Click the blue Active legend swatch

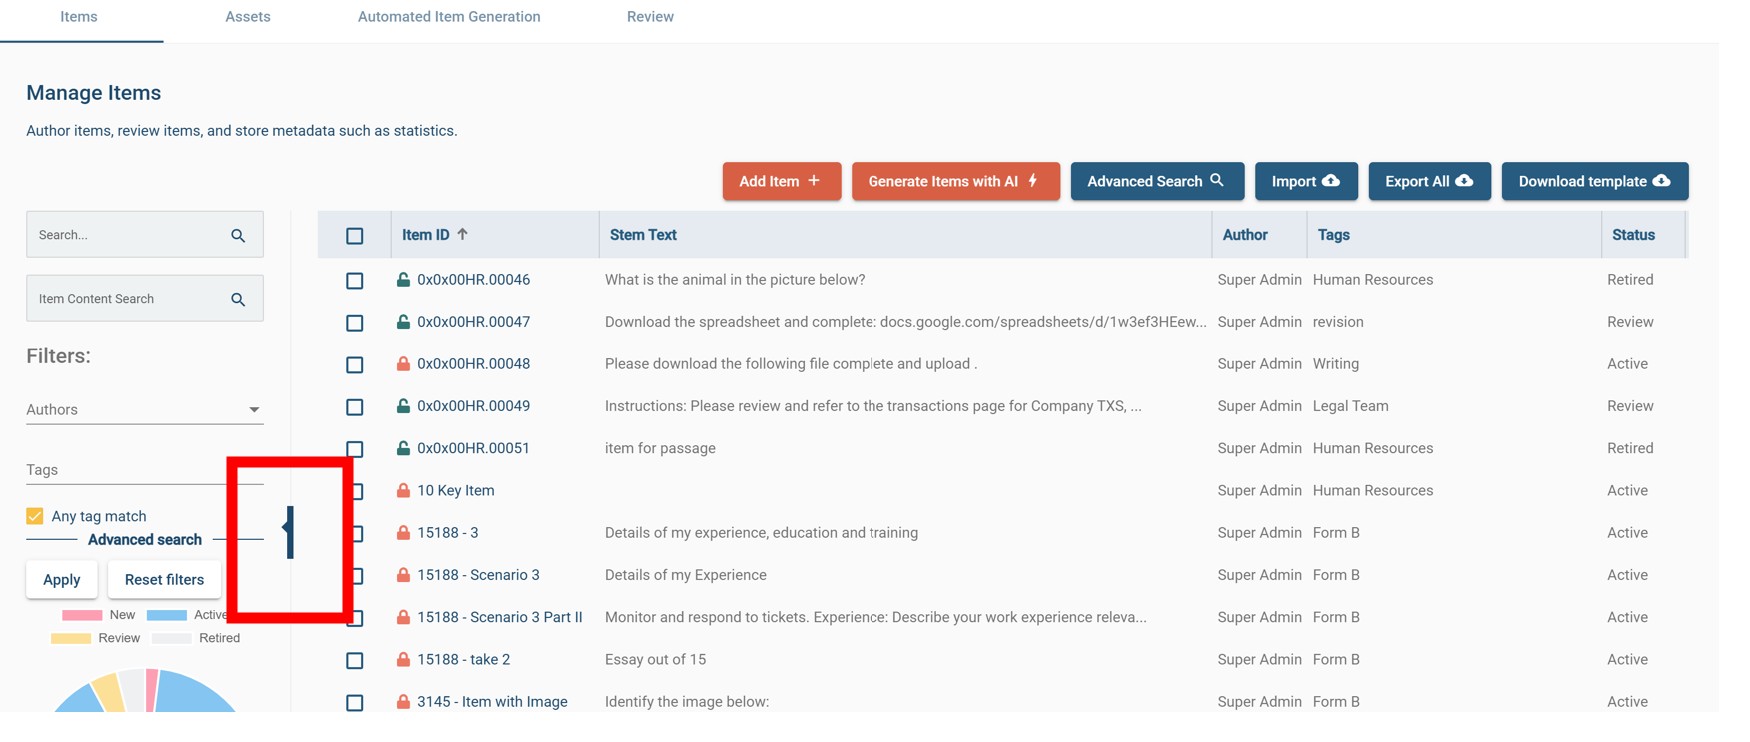tap(167, 615)
